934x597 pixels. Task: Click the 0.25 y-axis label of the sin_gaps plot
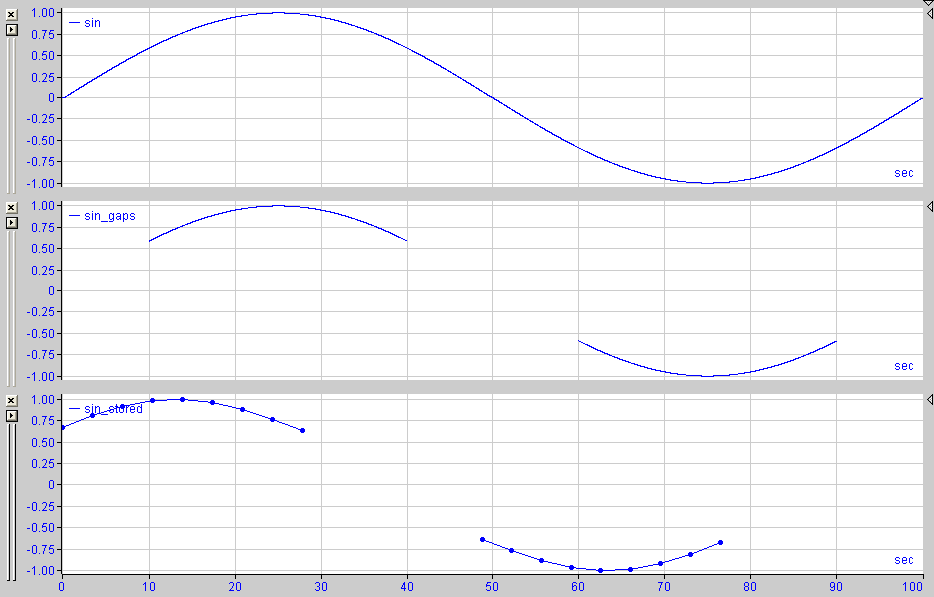[43, 270]
